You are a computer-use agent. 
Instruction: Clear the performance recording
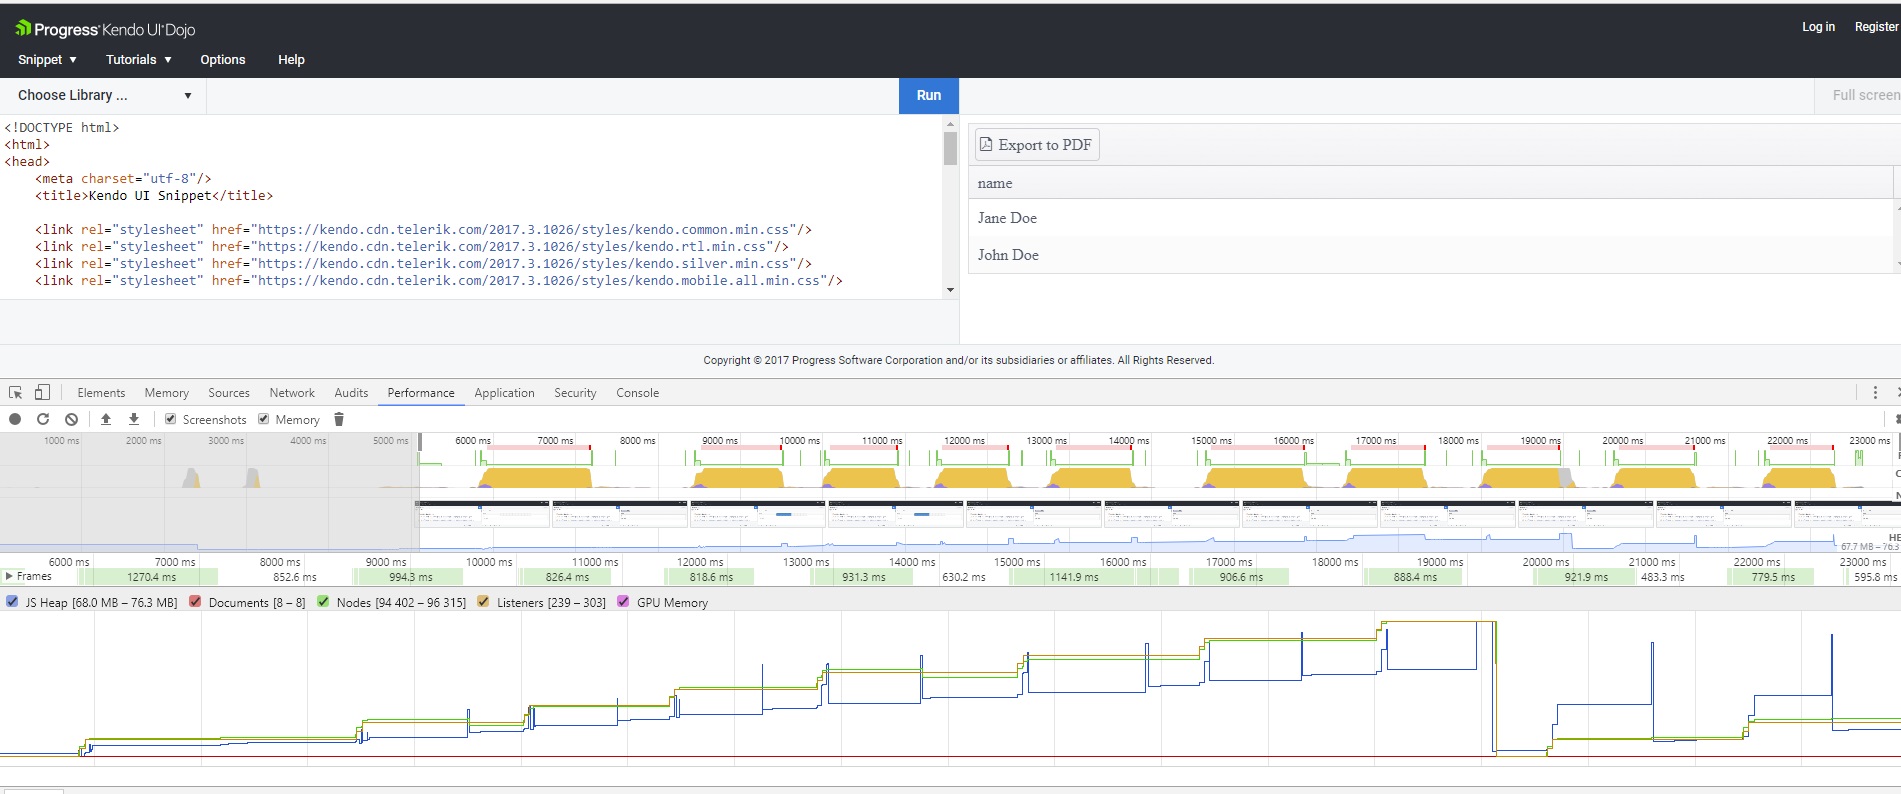coord(71,419)
